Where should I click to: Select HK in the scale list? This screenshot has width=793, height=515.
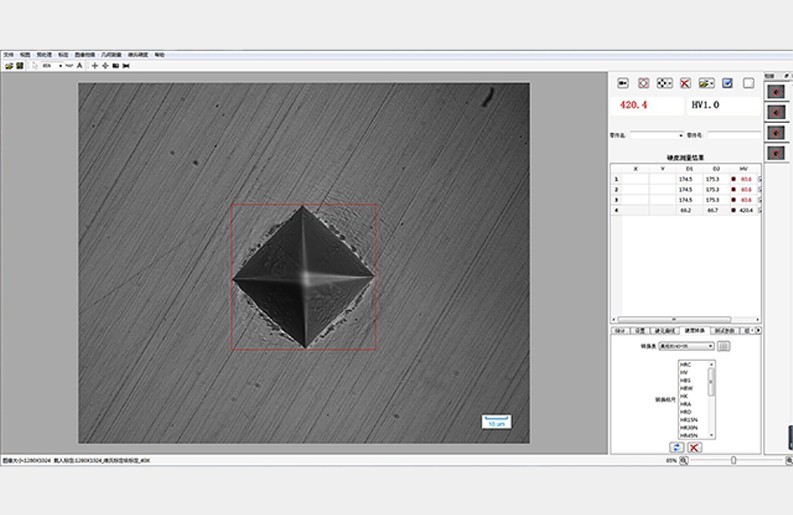click(x=684, y=396)
